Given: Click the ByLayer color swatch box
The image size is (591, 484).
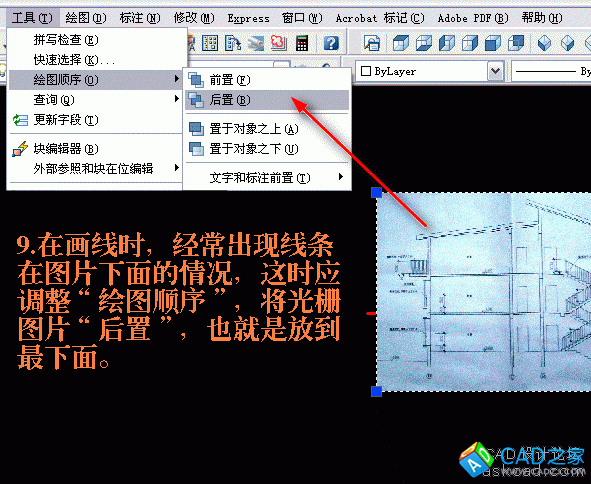Looking at the screenshot, I should point(366,71).
